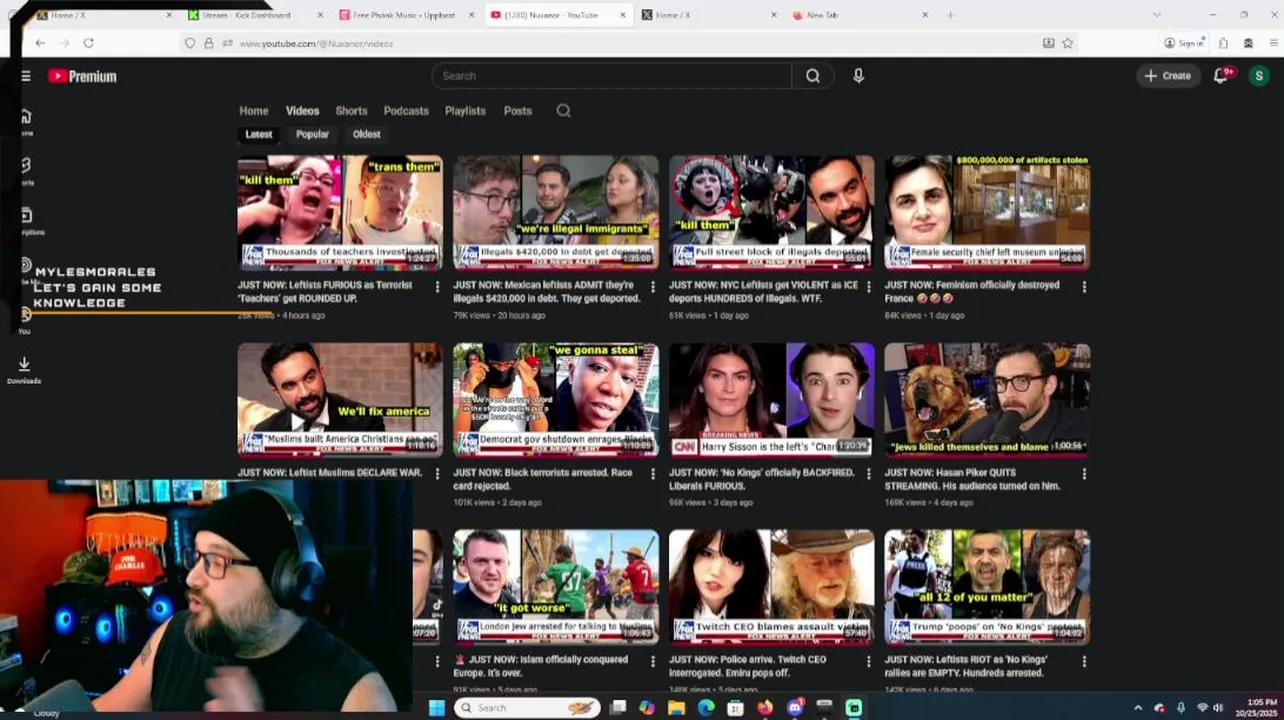Open the channel Home tab
The height and width of the screenshot is (720, 1284).
point(253,111)
